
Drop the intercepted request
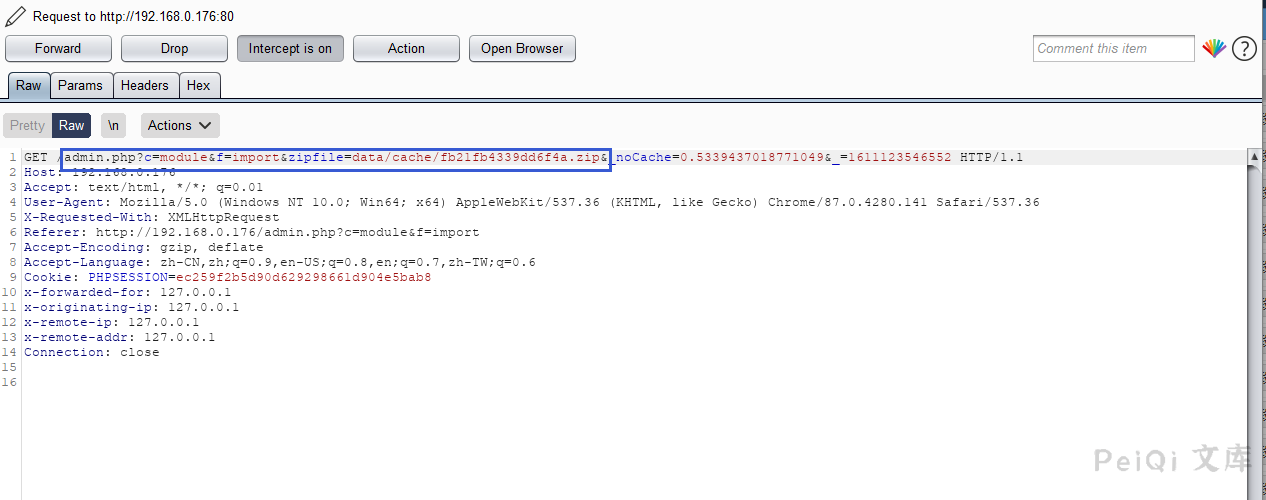pyautogui.click(x=174, y=48)
